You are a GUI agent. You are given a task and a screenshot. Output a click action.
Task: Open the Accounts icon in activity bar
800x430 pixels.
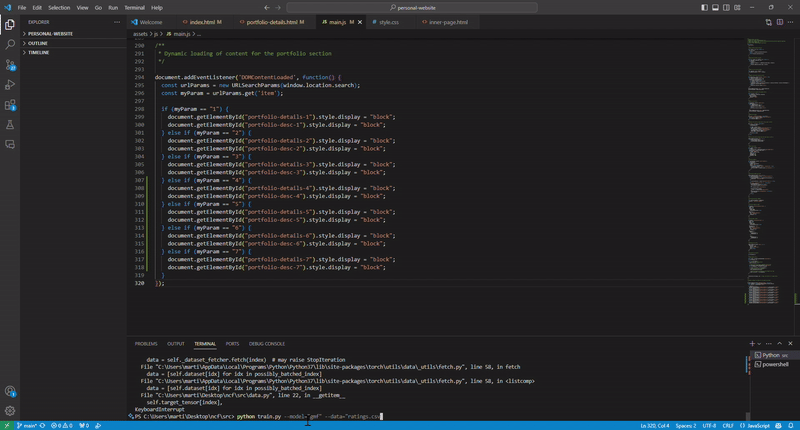point(10,390)
